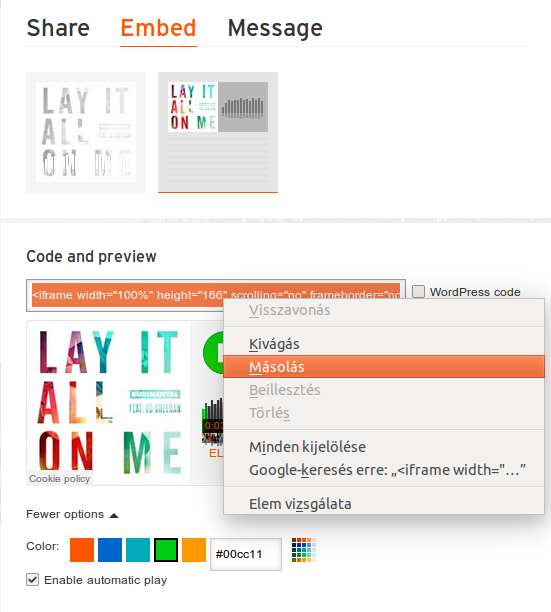Choose Törlés in the context menu

pos(384,413)
